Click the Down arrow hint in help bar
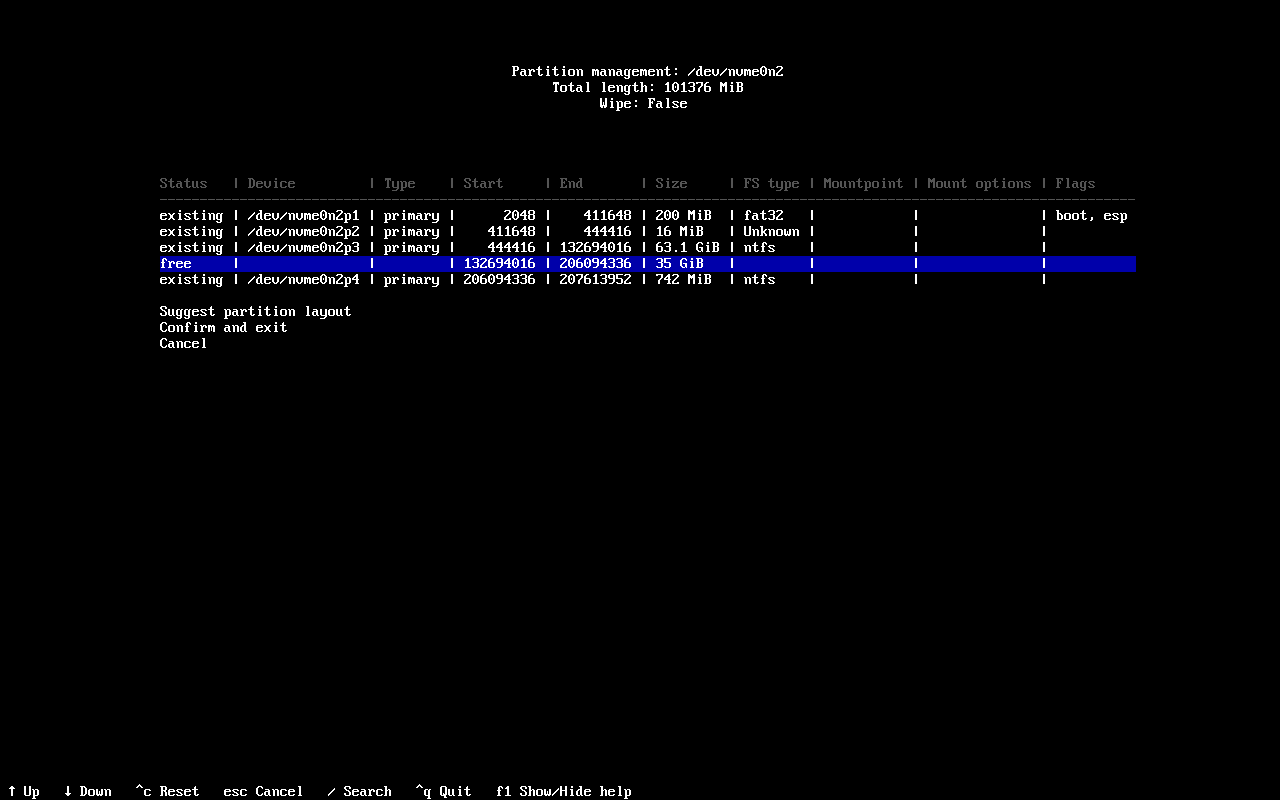This screenshot has width=1280, height=800. [88, 791]
